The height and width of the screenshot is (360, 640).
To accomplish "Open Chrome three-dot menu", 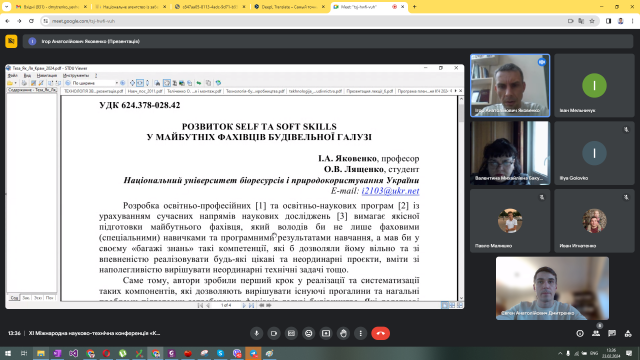I will [x=633, y=21].
